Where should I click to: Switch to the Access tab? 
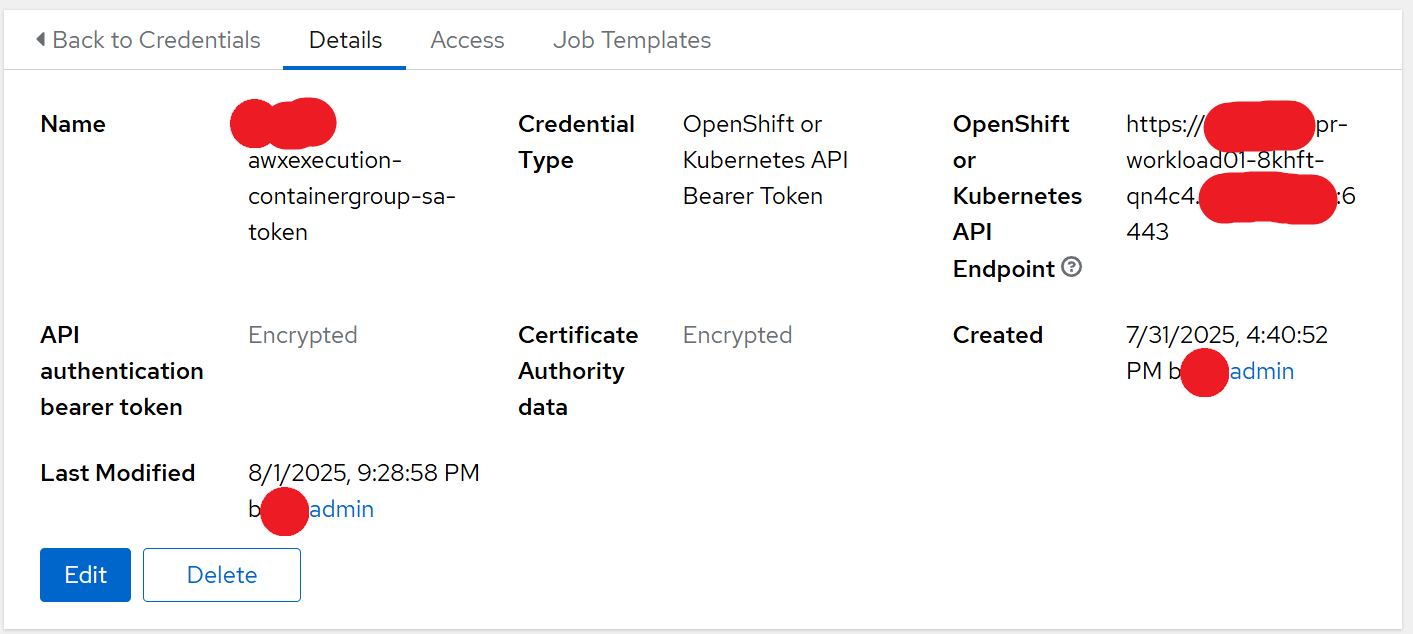467,40
